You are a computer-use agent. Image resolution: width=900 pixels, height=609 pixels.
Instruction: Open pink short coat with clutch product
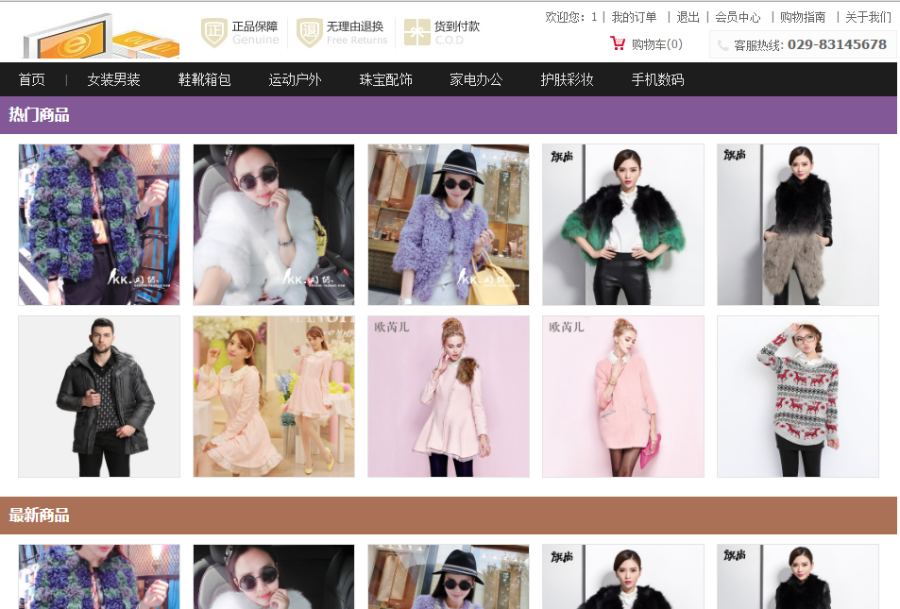click(x=623, y=396)
